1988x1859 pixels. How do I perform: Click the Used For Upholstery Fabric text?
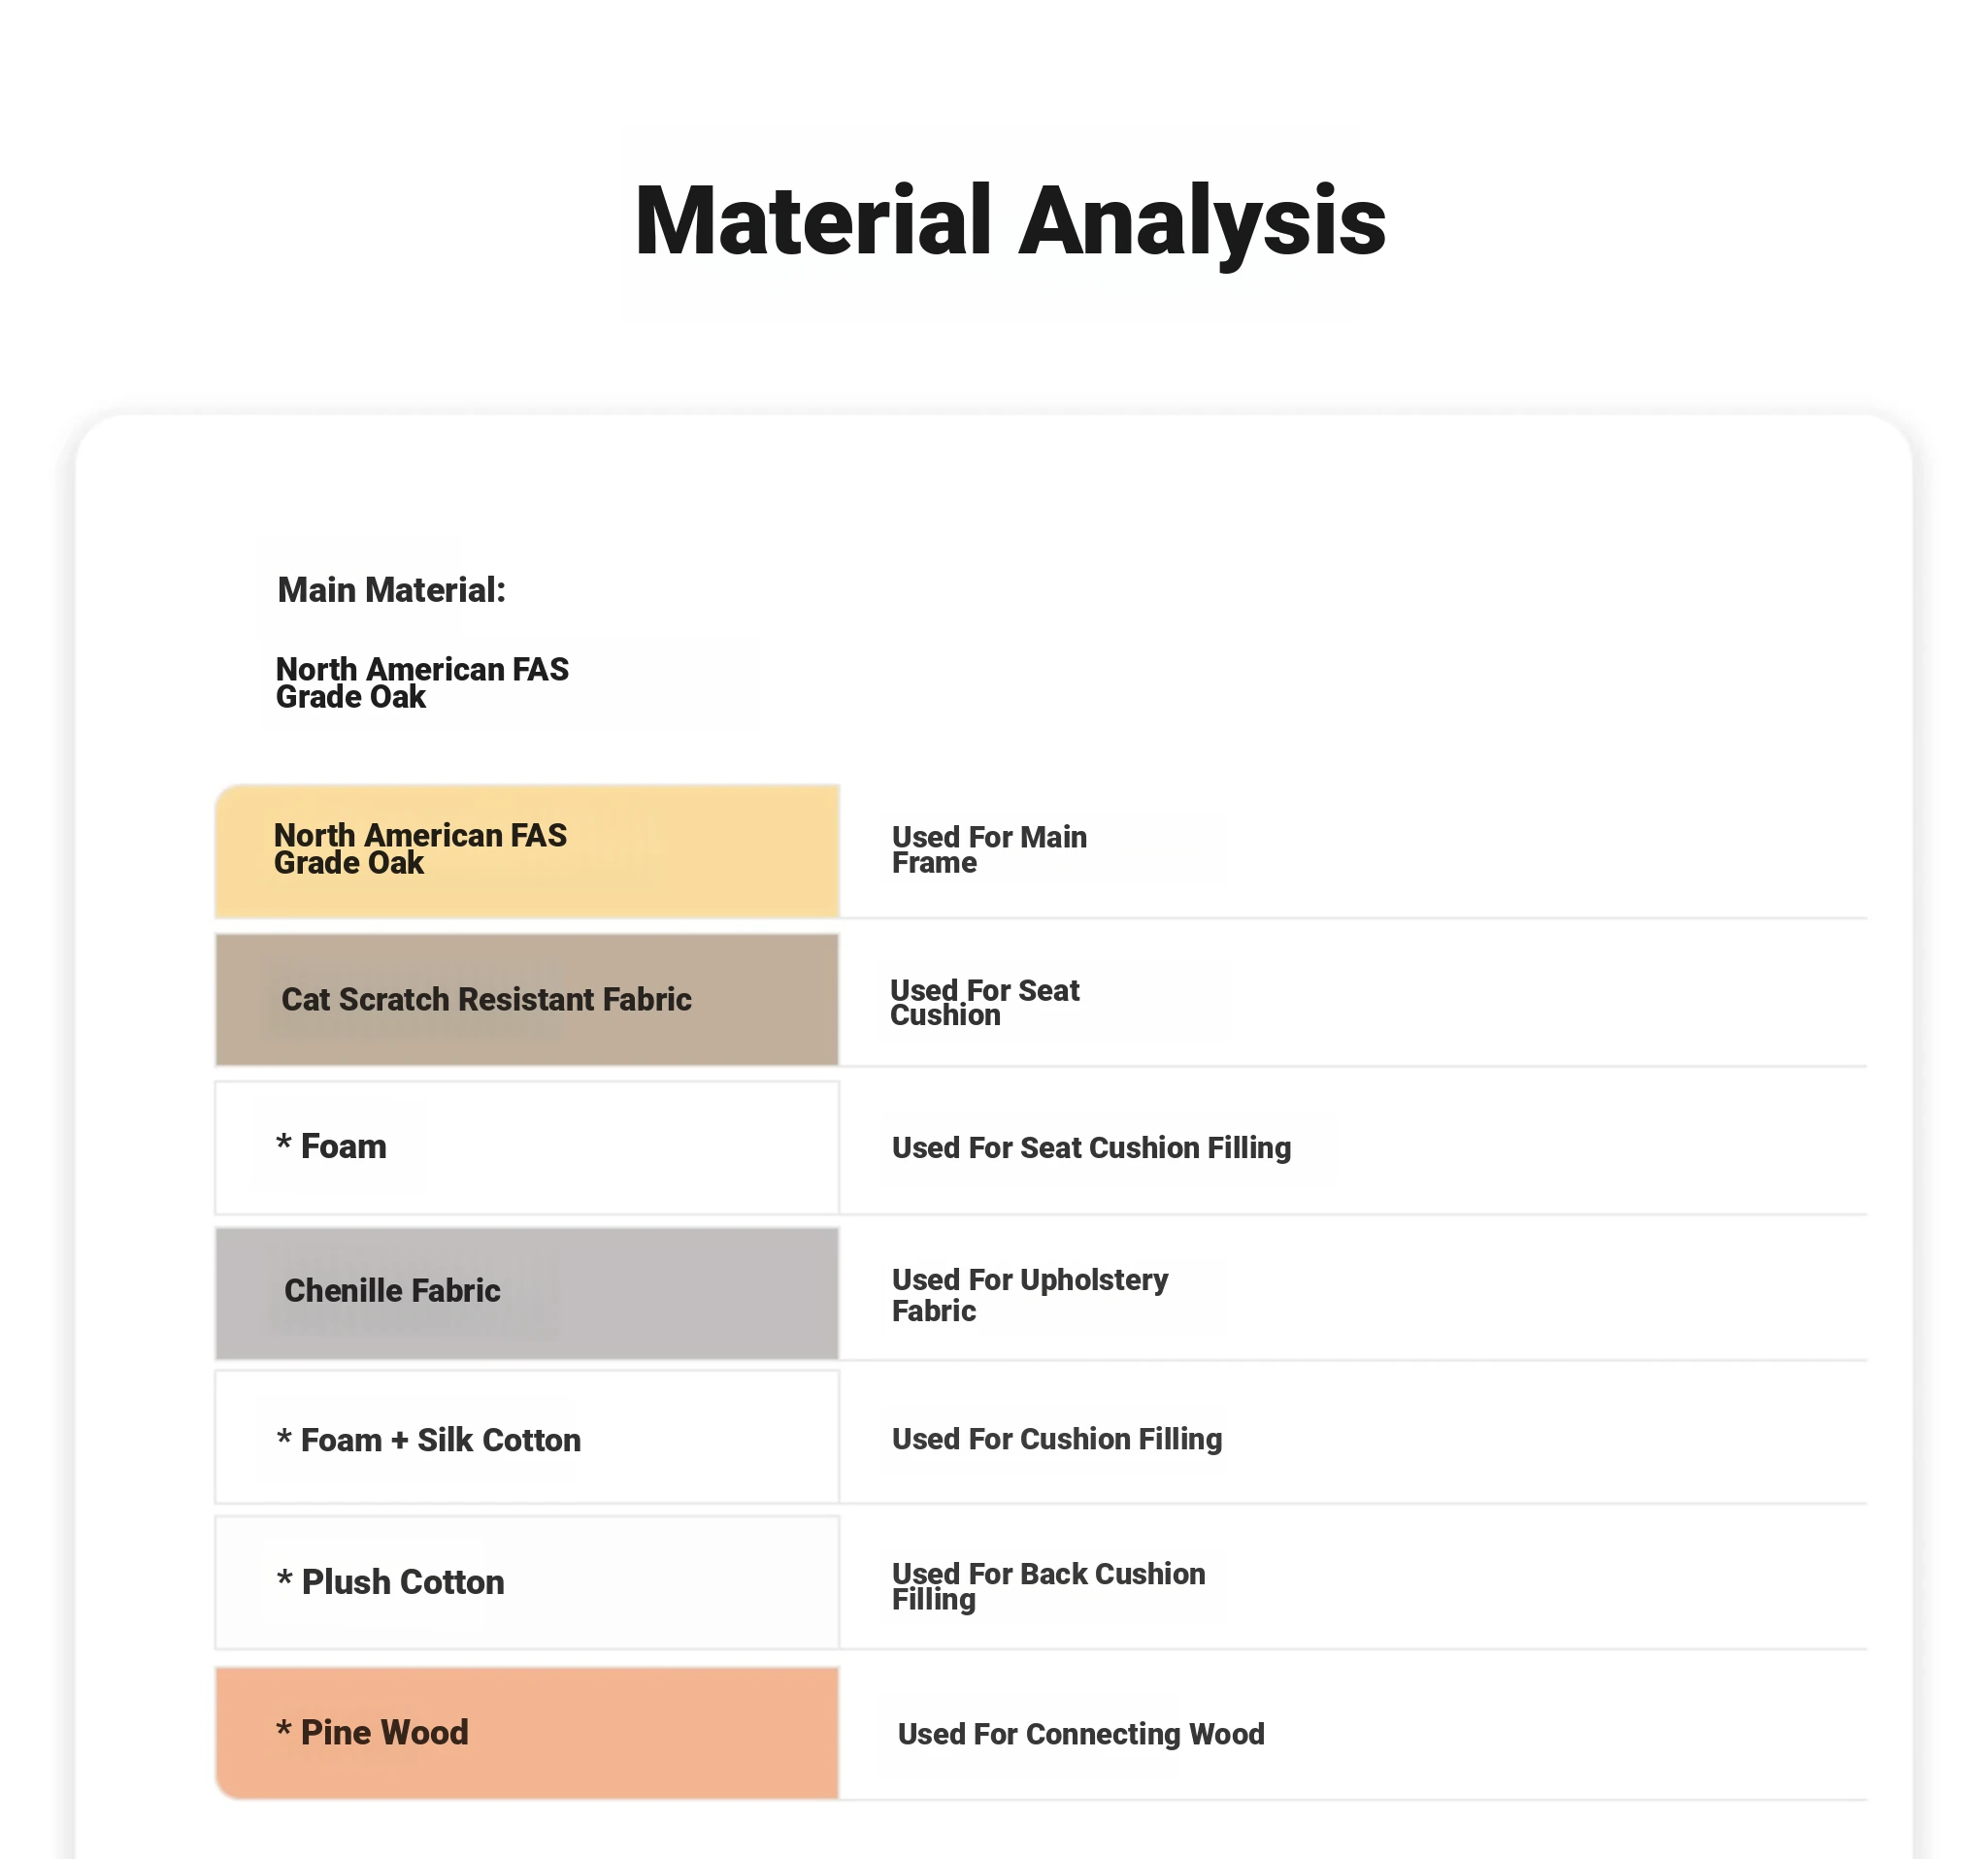pos(1029,1295)
